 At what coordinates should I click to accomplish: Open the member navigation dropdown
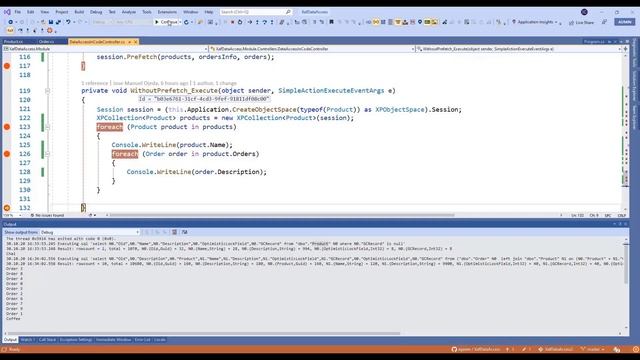click(x=518, y=49)
